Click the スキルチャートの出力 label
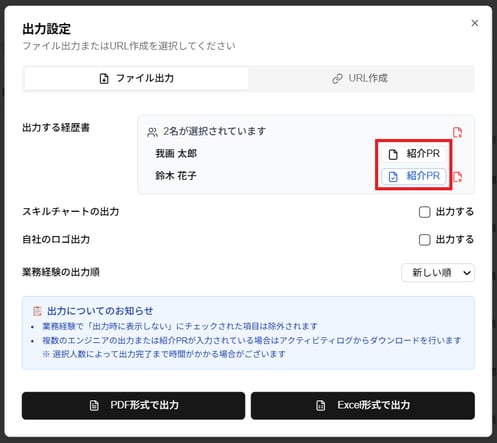 click(x=71, y=212)
